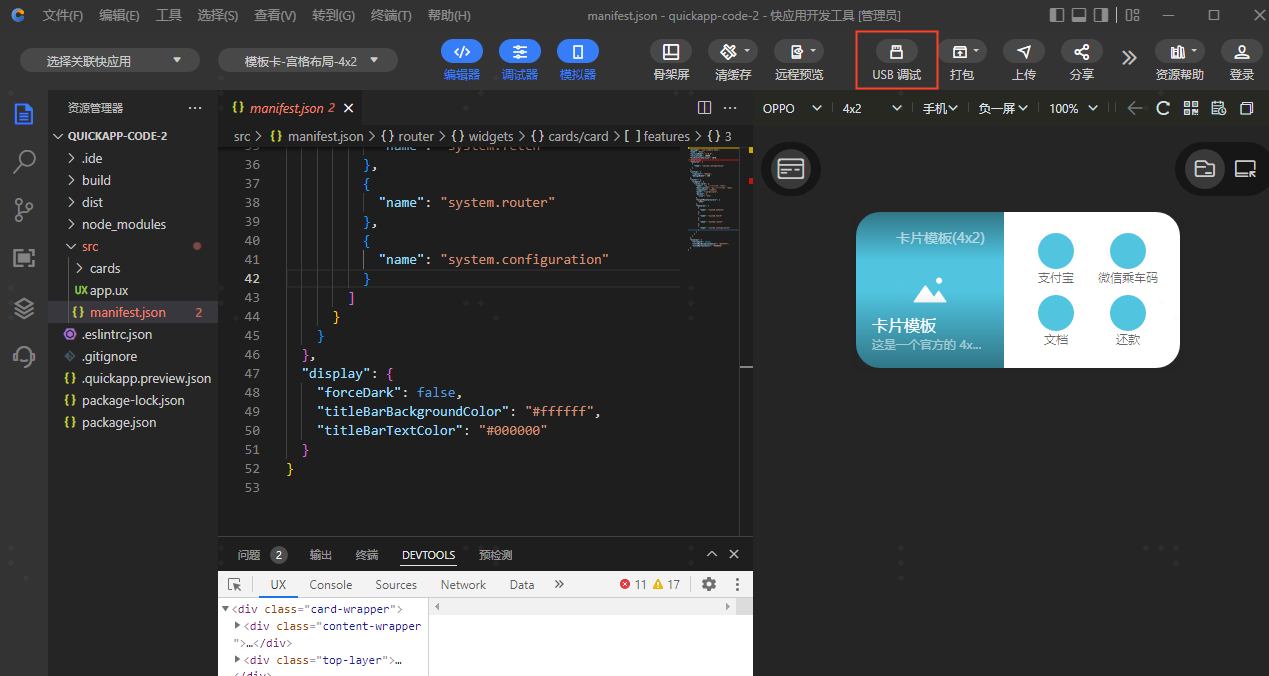Open Search in the activity bar
Image resolution: width=1269 pixels, height=676 pixels.
point(24,162)
